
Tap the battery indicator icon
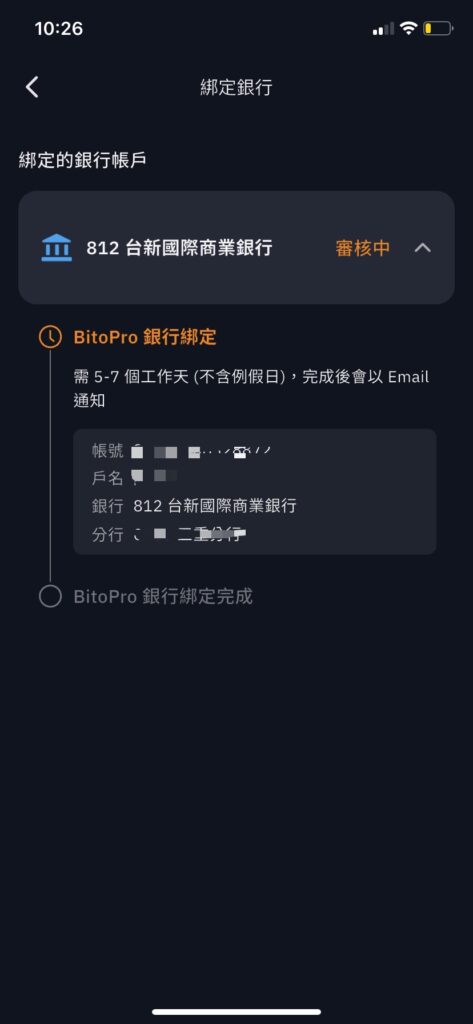click(x=438, y=28)
